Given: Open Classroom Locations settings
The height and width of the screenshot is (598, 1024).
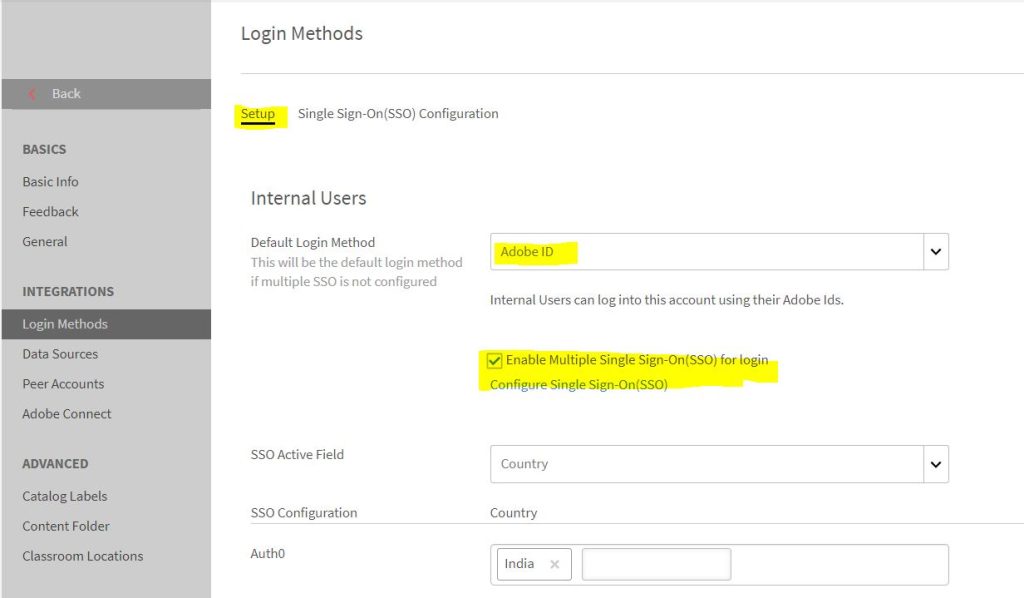Looking at the screenshot, I should (82, 556).
